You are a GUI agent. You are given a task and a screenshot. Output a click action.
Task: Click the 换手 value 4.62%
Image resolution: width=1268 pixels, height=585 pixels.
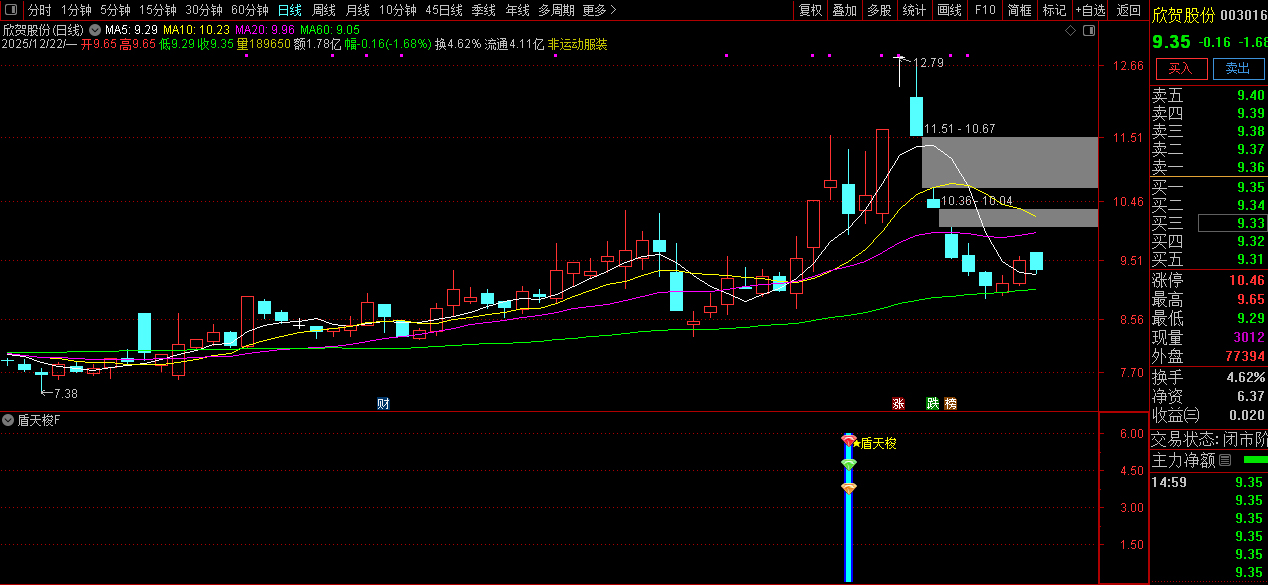click(x=1246, y=377)
